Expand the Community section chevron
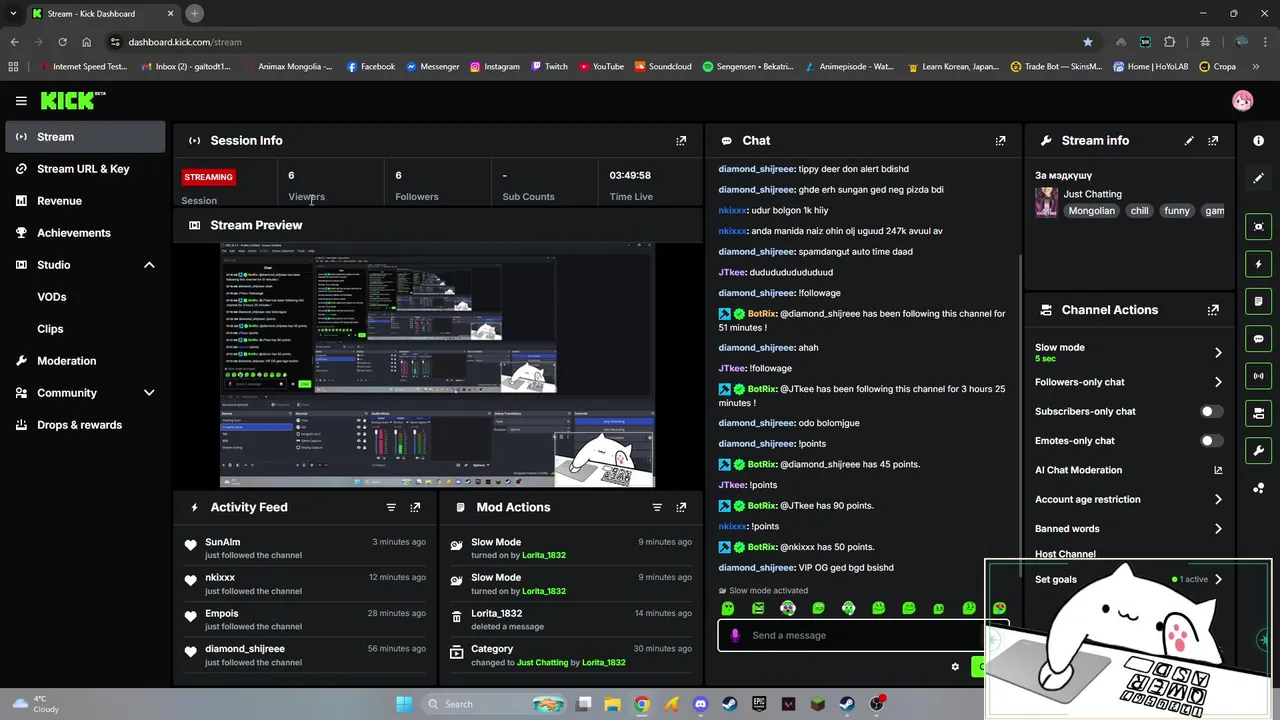This screenshot has width=1280, height=720. coord(149,393)
